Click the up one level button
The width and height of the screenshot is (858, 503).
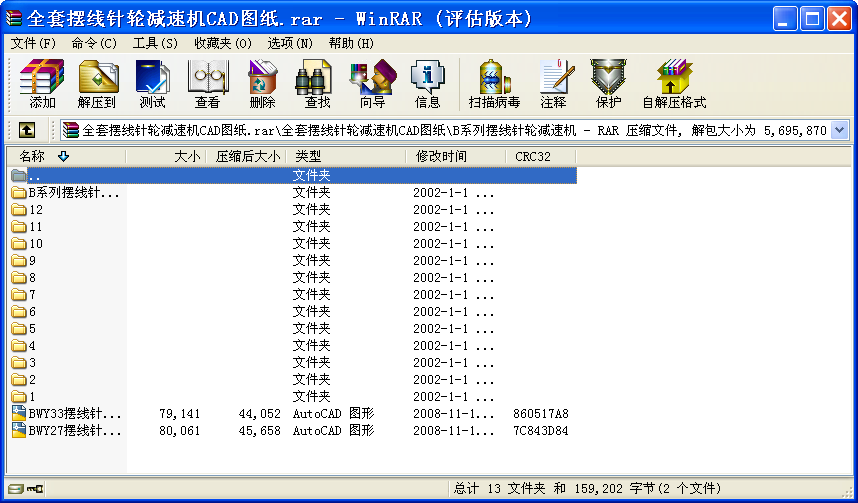27,130
